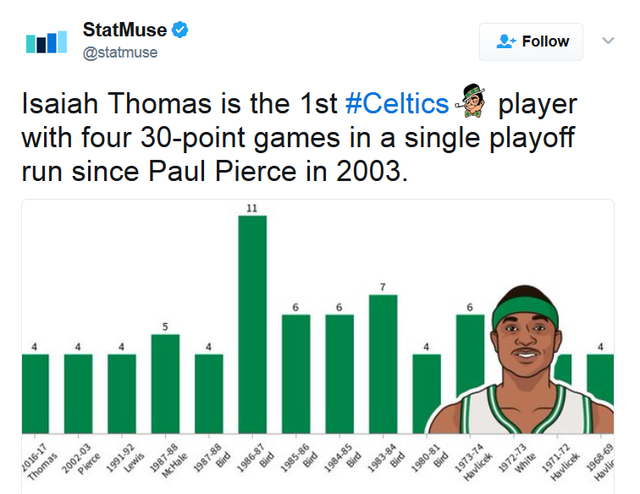This screenshot has width=640, height=494.
Task: Open the StatMuse profile name
Action: click(124, 30)
